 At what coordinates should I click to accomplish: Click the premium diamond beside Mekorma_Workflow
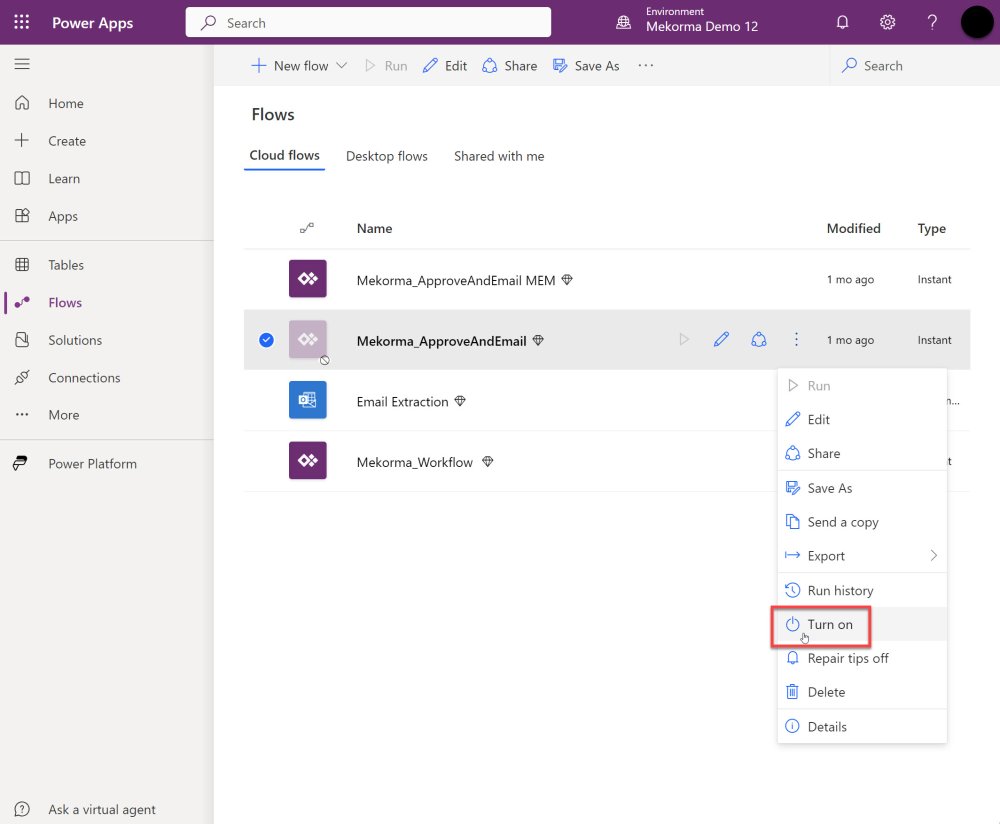pyautogui.click(x=487, y=462)
